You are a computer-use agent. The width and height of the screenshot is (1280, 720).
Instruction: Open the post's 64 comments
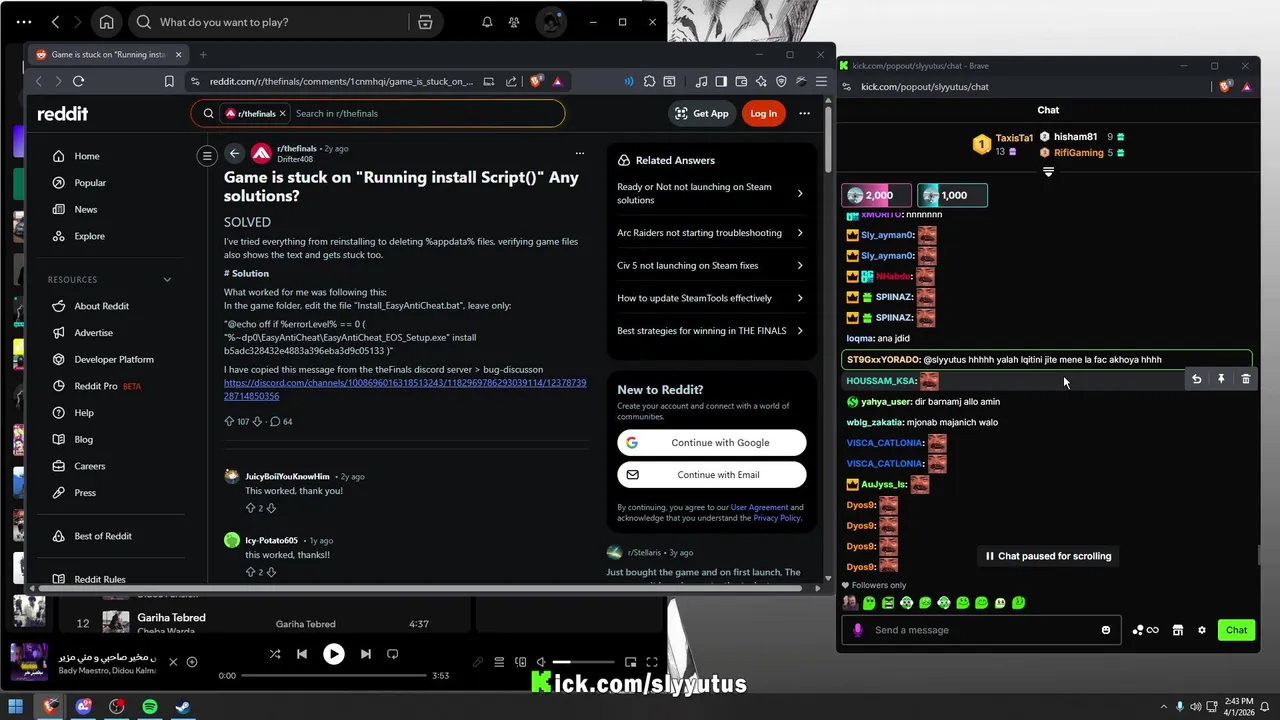pos(281,422)
